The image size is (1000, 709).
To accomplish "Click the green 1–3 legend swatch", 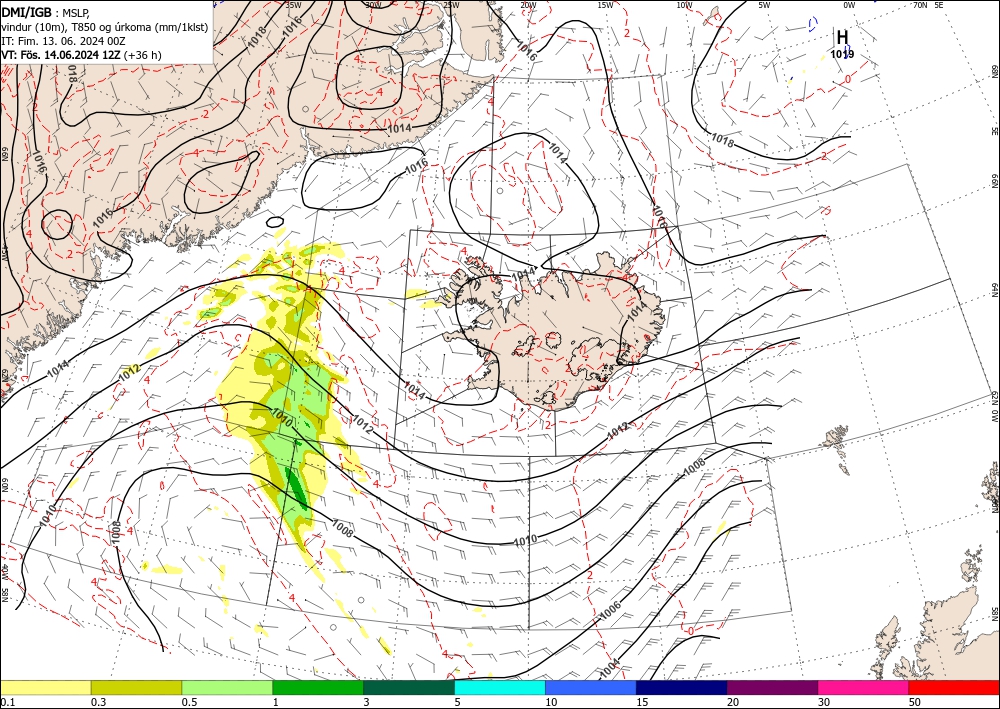I will click(x=318, y=687).
